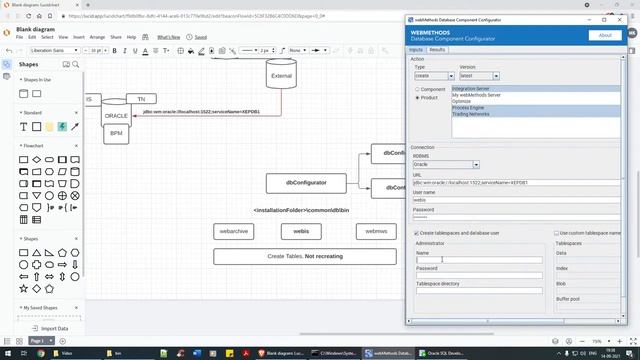Screen dimensions: 640x360
Task: Select My webMethods Server in product list
Action: pyautogui.click(x=536, y=95)
